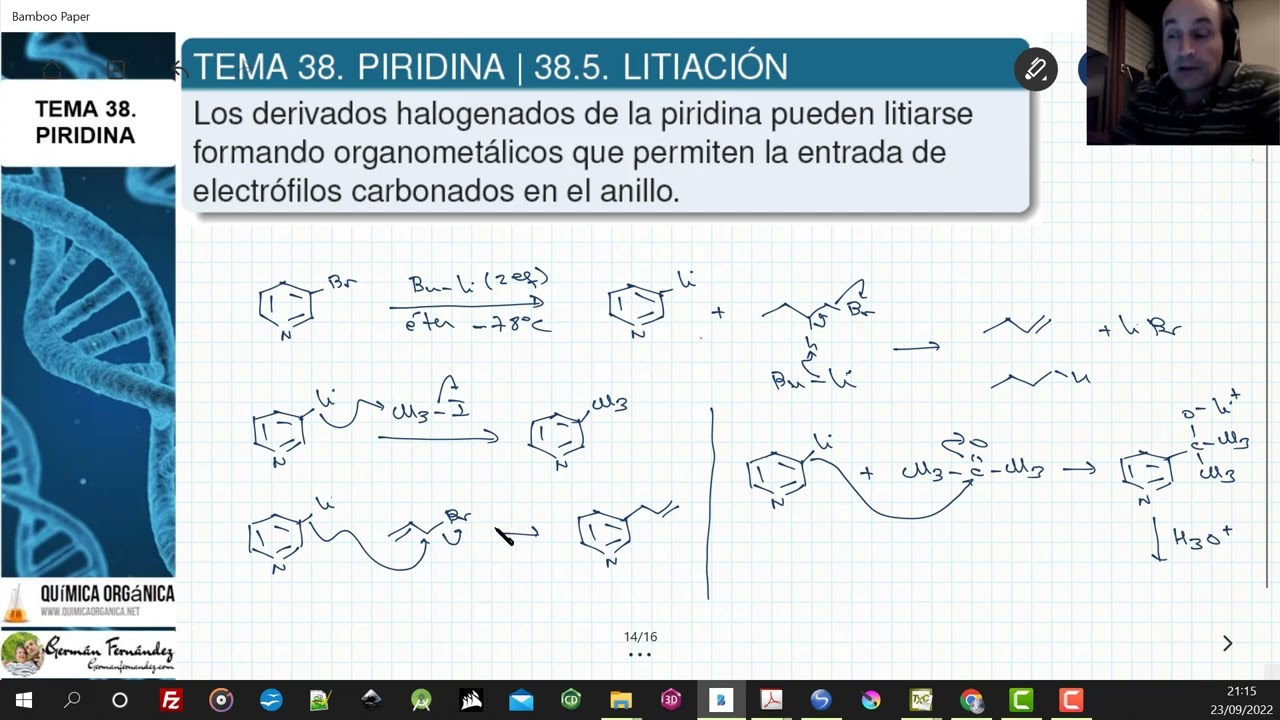This screenshot has height=720, width=1280.
Task: Open the green CD app icon
Action: tap(571, 700)
